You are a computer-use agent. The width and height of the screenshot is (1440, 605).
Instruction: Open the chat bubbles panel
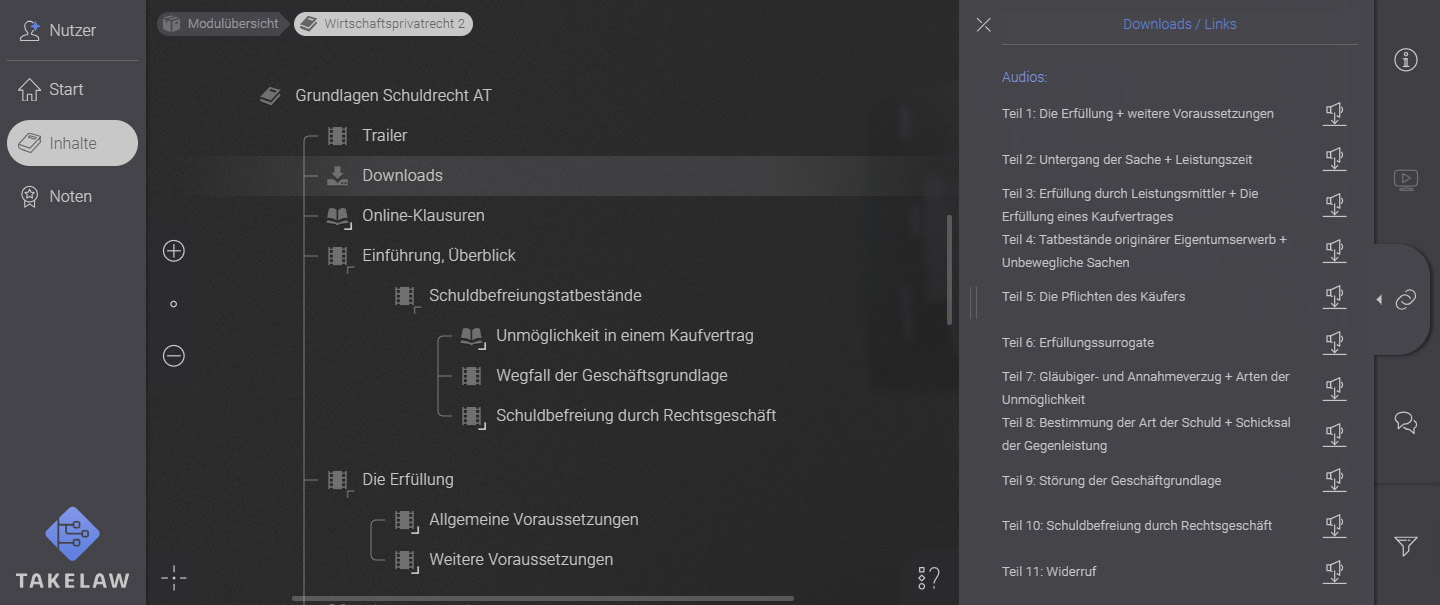pos(1405,423)
